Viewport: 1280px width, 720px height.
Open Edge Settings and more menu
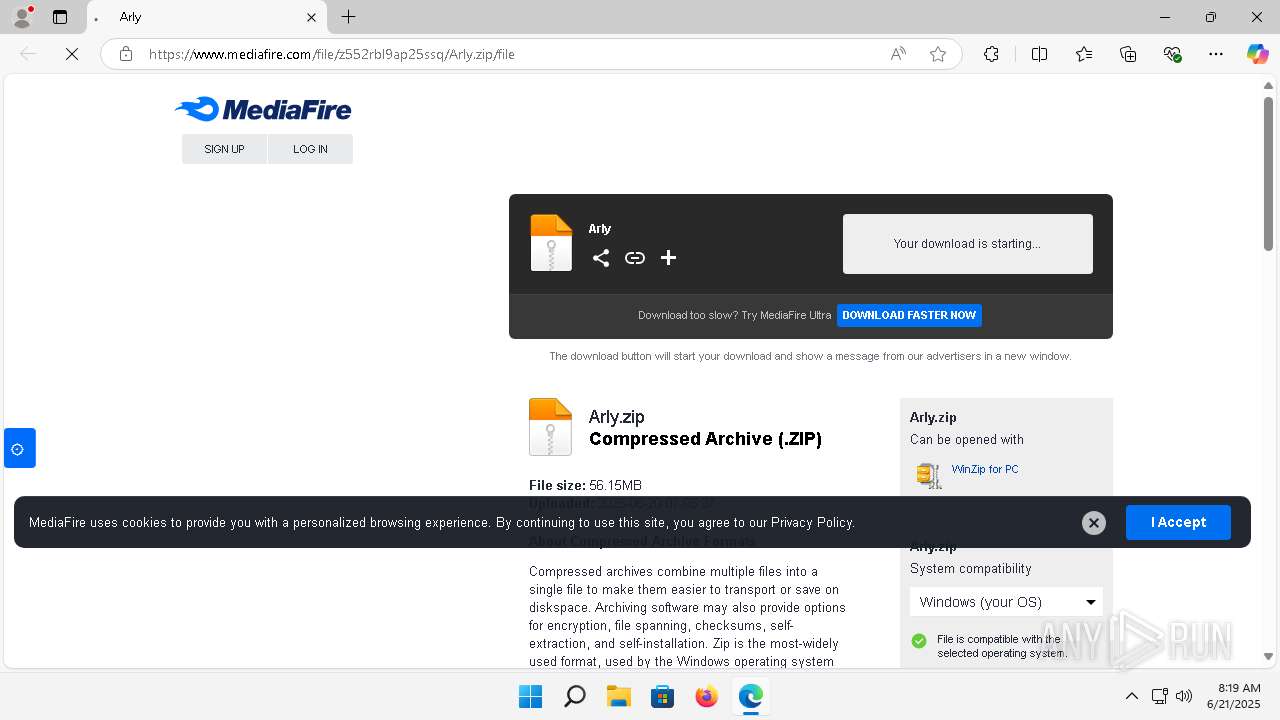(x=1216, y=54)
